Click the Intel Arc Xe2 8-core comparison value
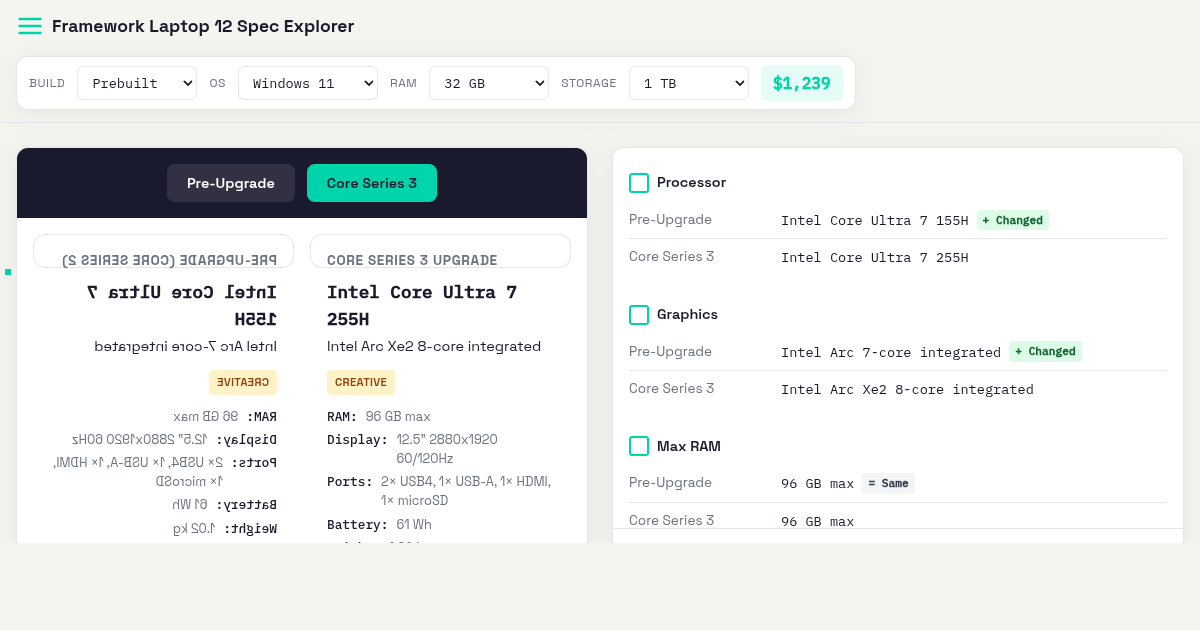The image size is (1200, 630). pyautogui.click(x=907, y=389)
